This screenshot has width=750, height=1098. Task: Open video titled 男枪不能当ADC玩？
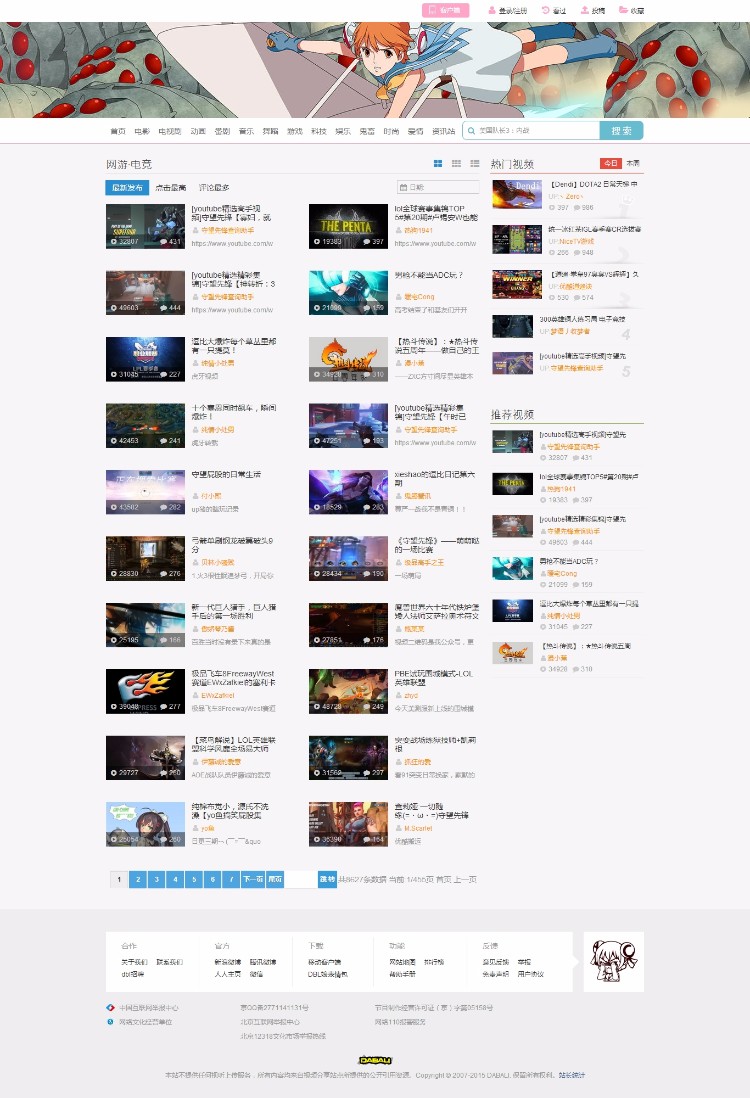(x=429, y=275)
